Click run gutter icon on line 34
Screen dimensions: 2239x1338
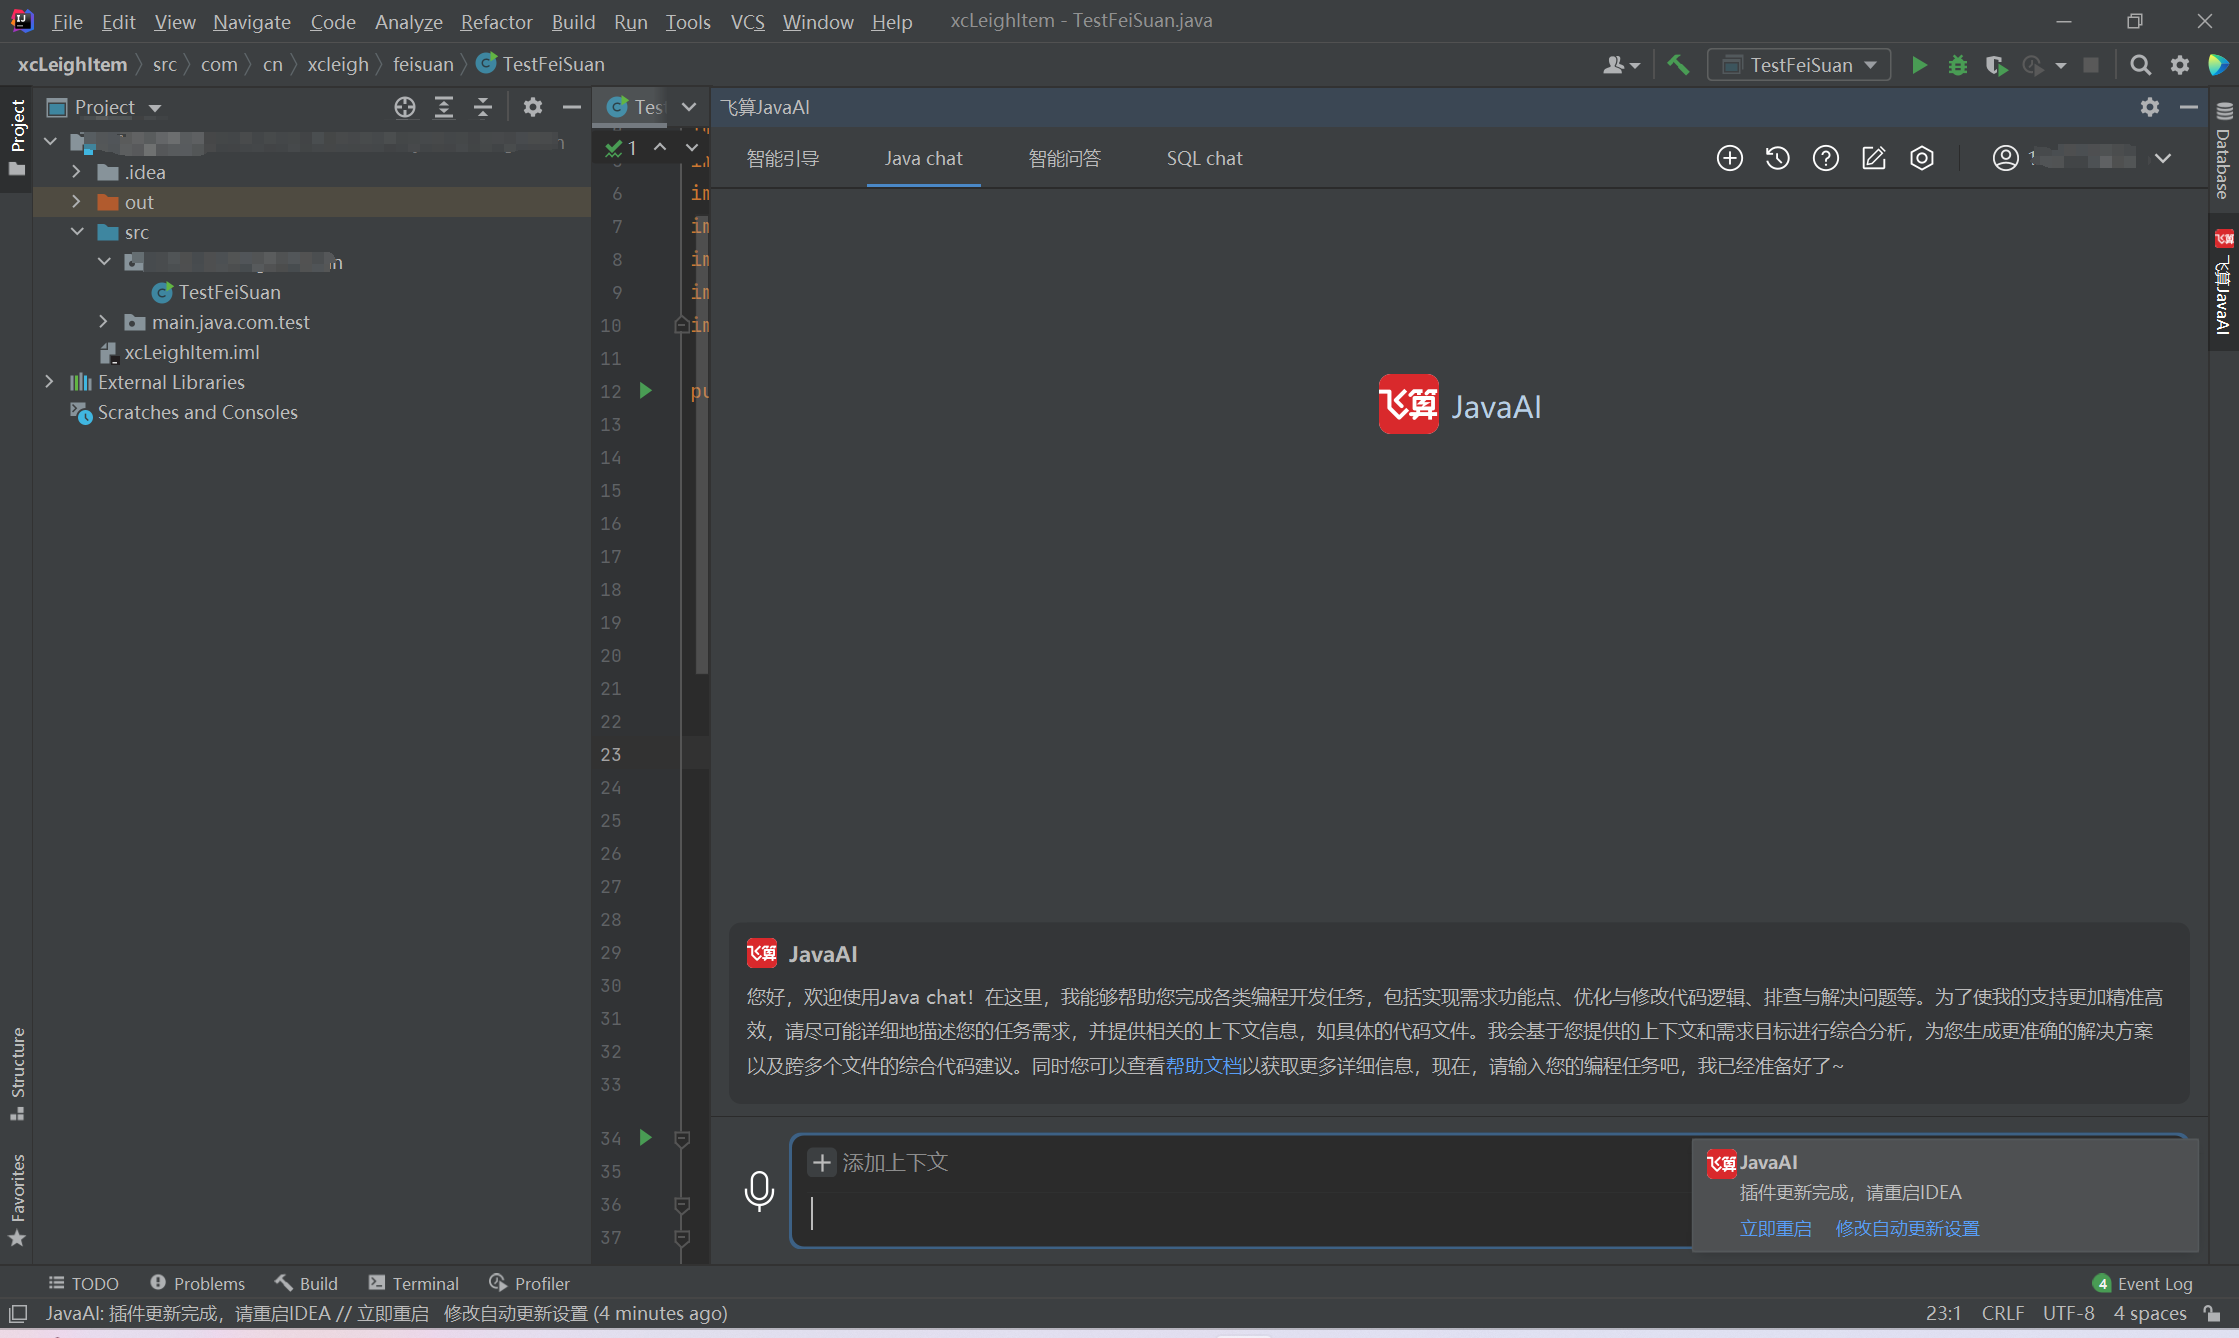click(645, 1137)
